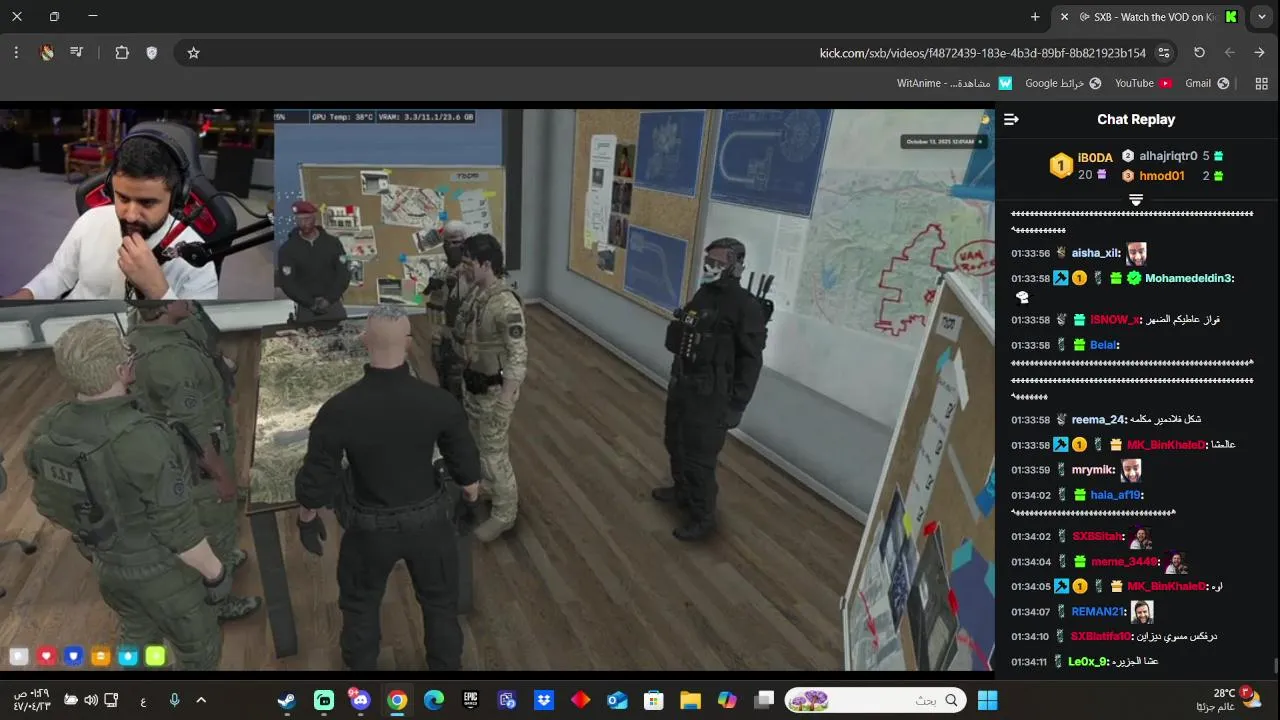Open Windows Start menu

(x=987, y=700)
